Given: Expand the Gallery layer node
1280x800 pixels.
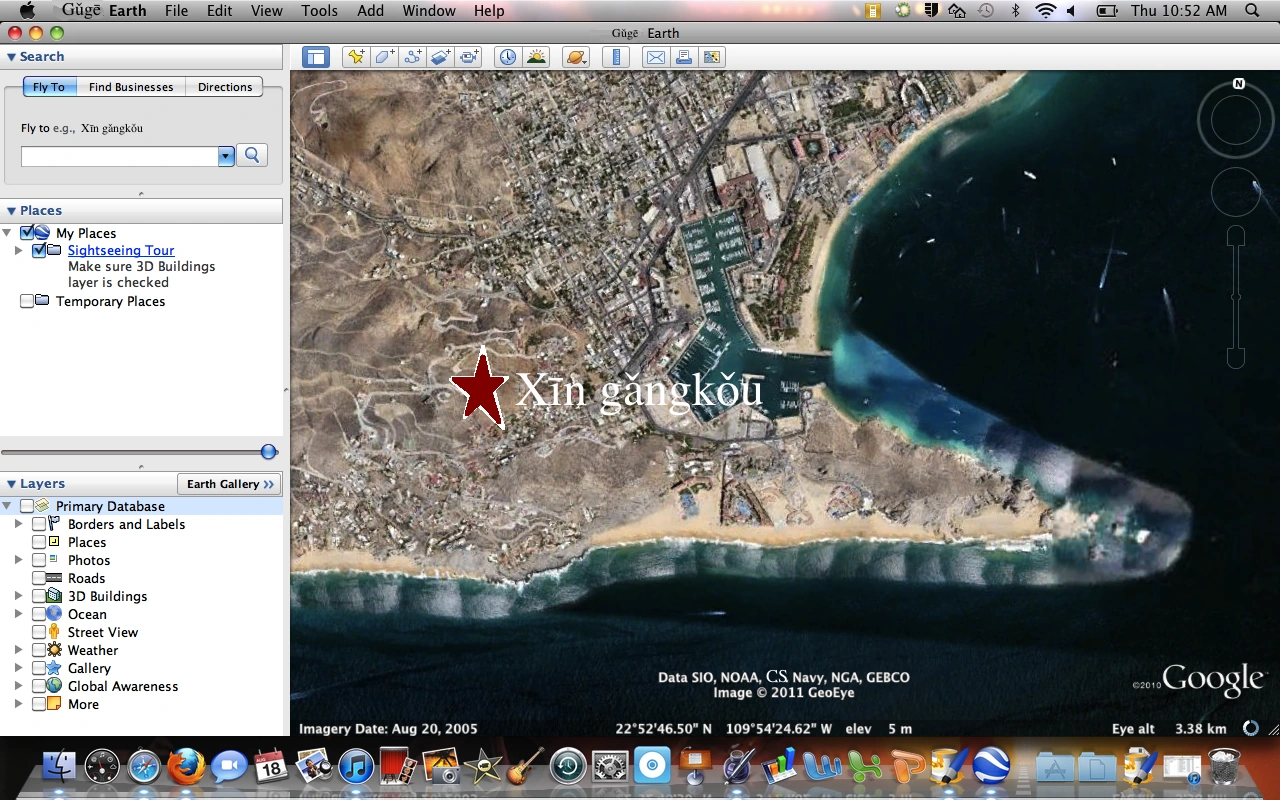Looking at the screenshot, I should [18, 668].
